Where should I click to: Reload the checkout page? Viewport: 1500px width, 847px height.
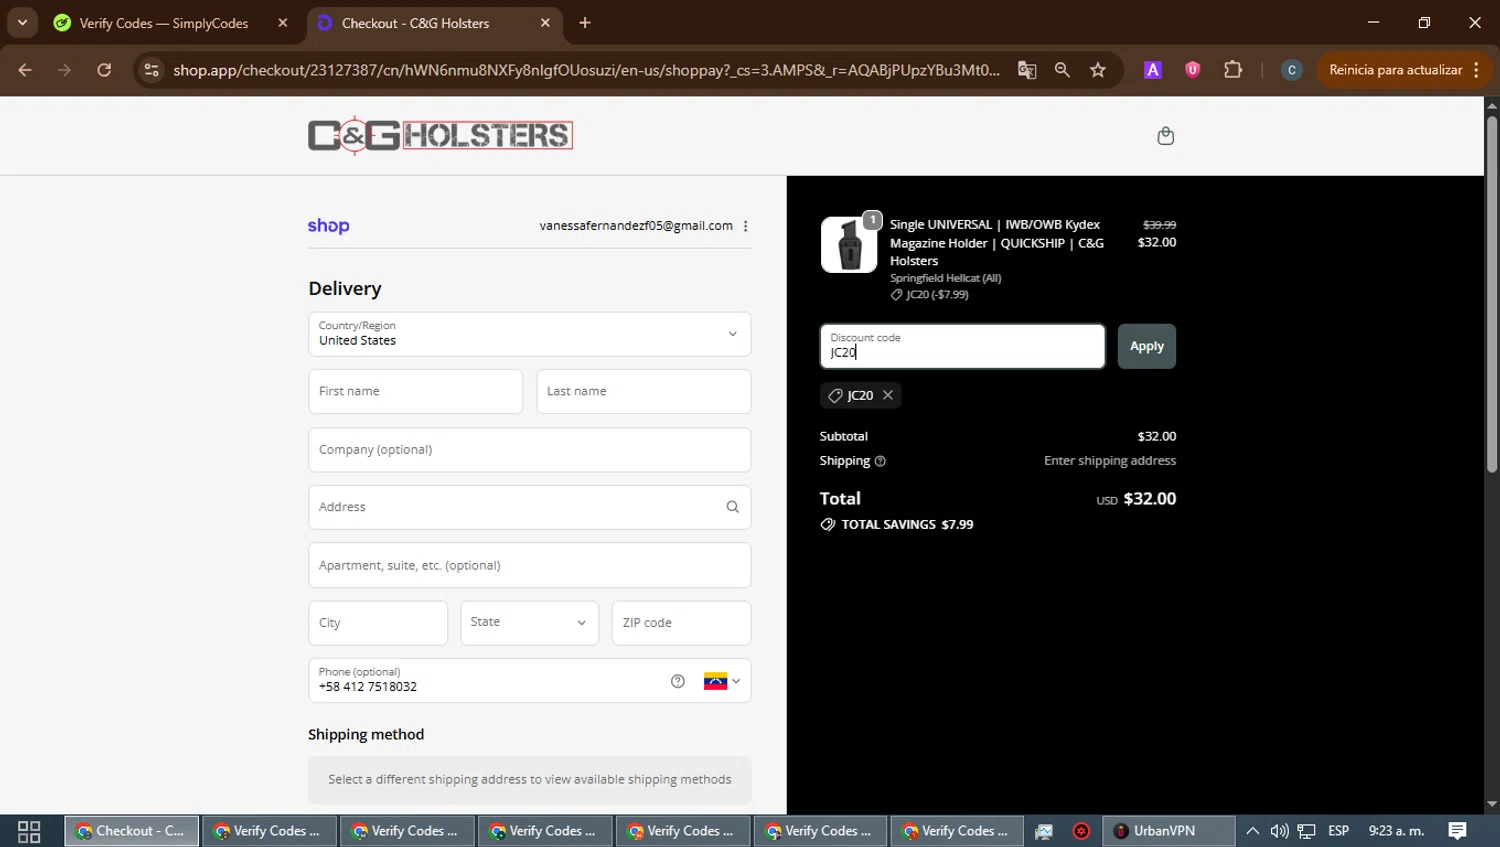(104, 70)
